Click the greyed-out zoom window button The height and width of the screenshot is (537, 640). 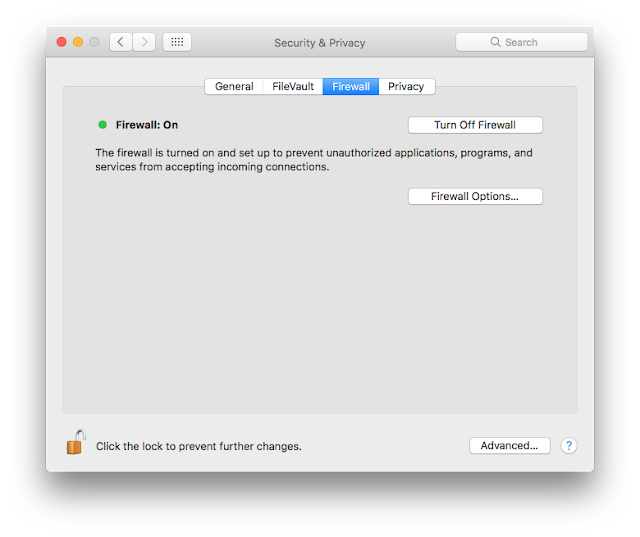[94, 42]
